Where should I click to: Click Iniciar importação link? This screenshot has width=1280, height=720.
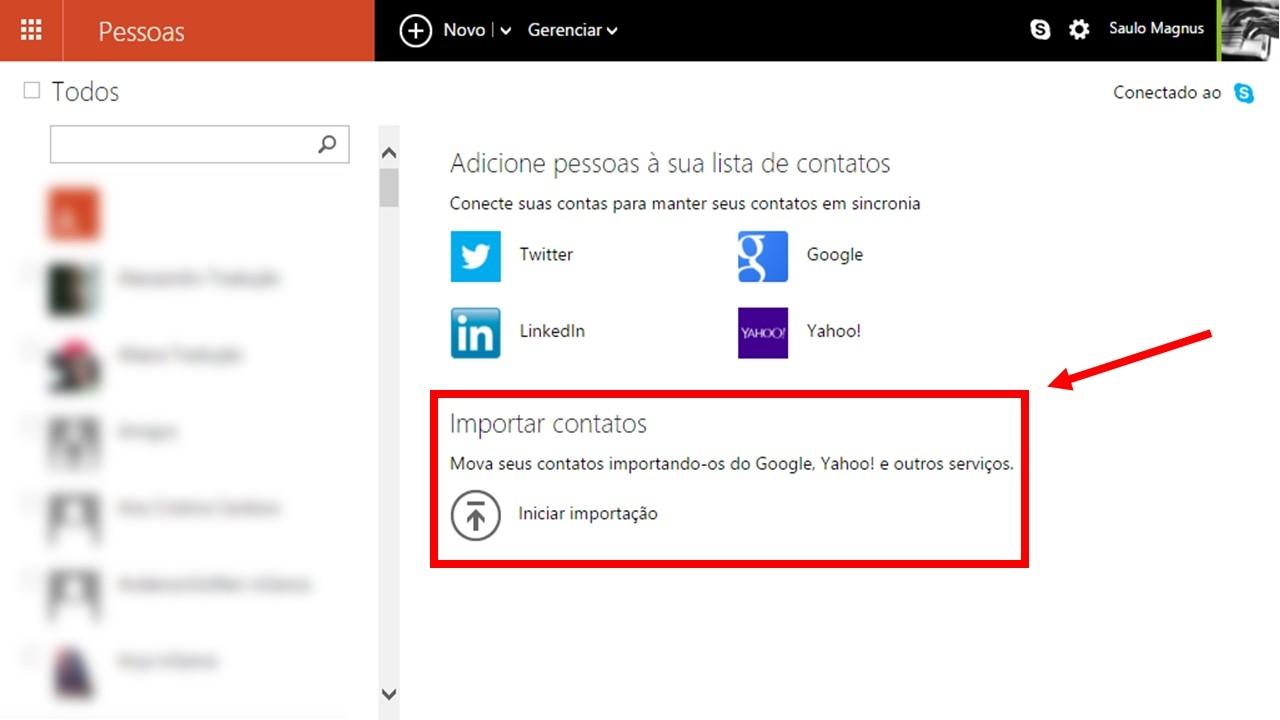click(588, 514)
